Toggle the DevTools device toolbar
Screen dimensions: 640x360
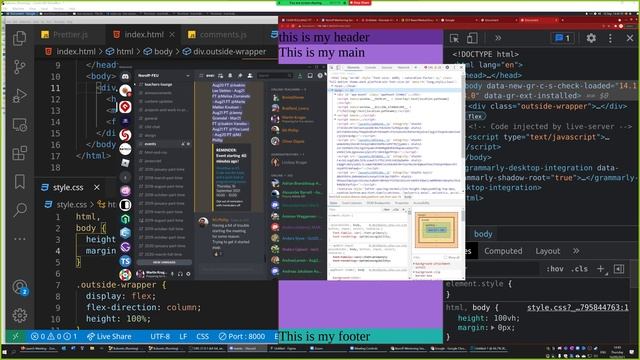click(472, 38)
